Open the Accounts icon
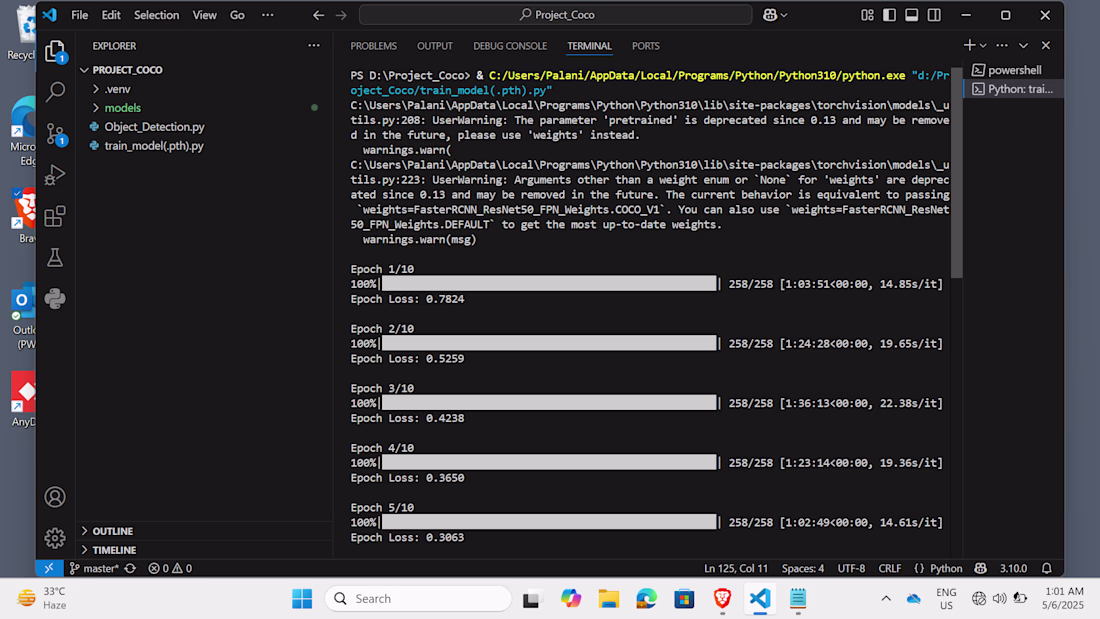 pyautogui.click(x=55, y=497)
